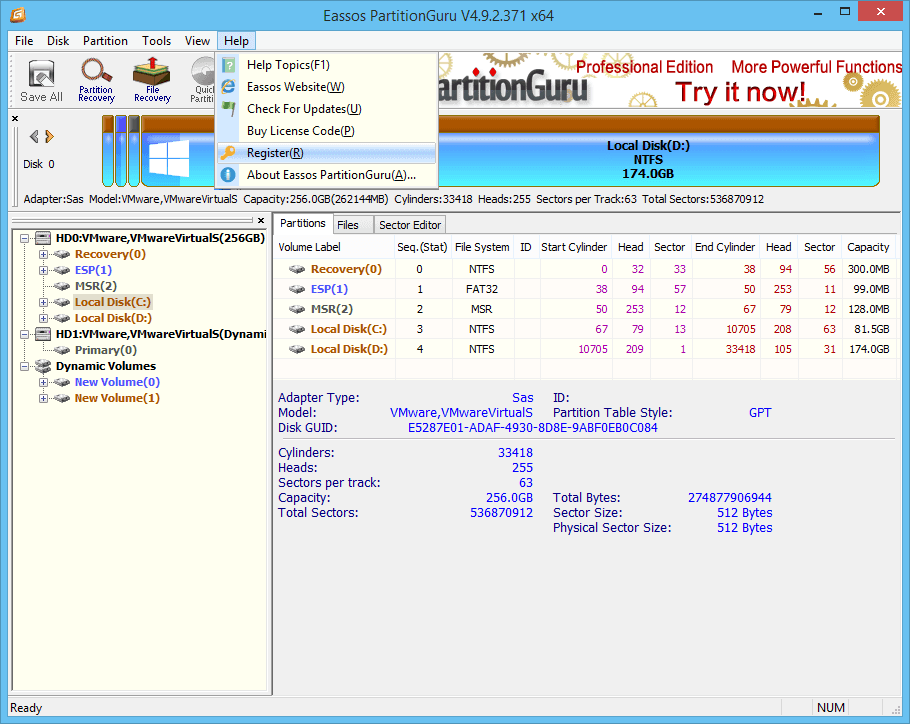This screenshot has height=724, width=910.
Task: Click drive icon beside Primary(0) in tree
Action: [x=62, y=350]
